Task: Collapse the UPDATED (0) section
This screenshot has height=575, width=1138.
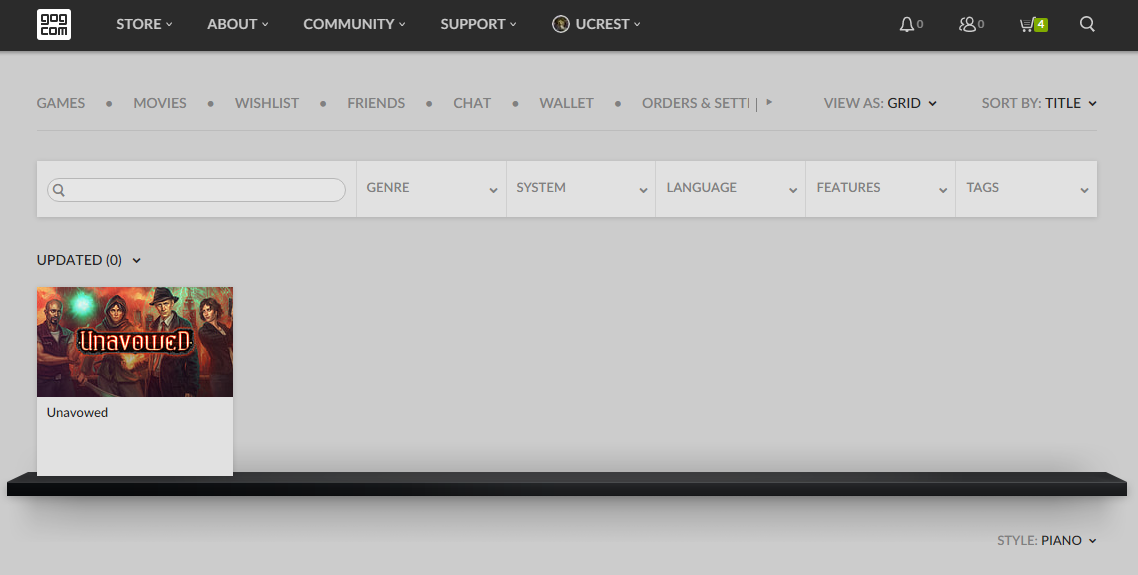Action: 89,260
